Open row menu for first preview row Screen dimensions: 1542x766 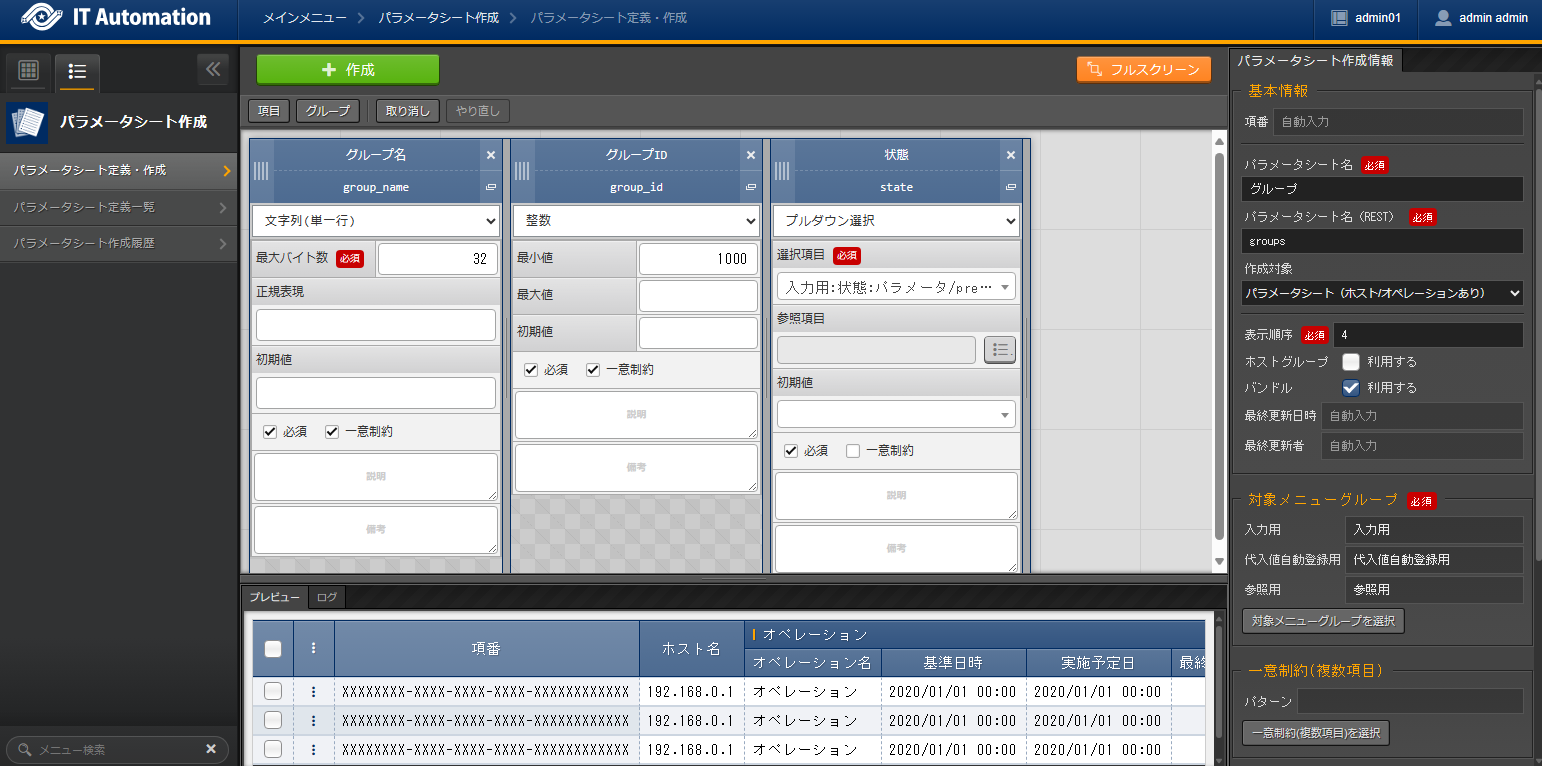pyautogui.click(x=313, y=691)
